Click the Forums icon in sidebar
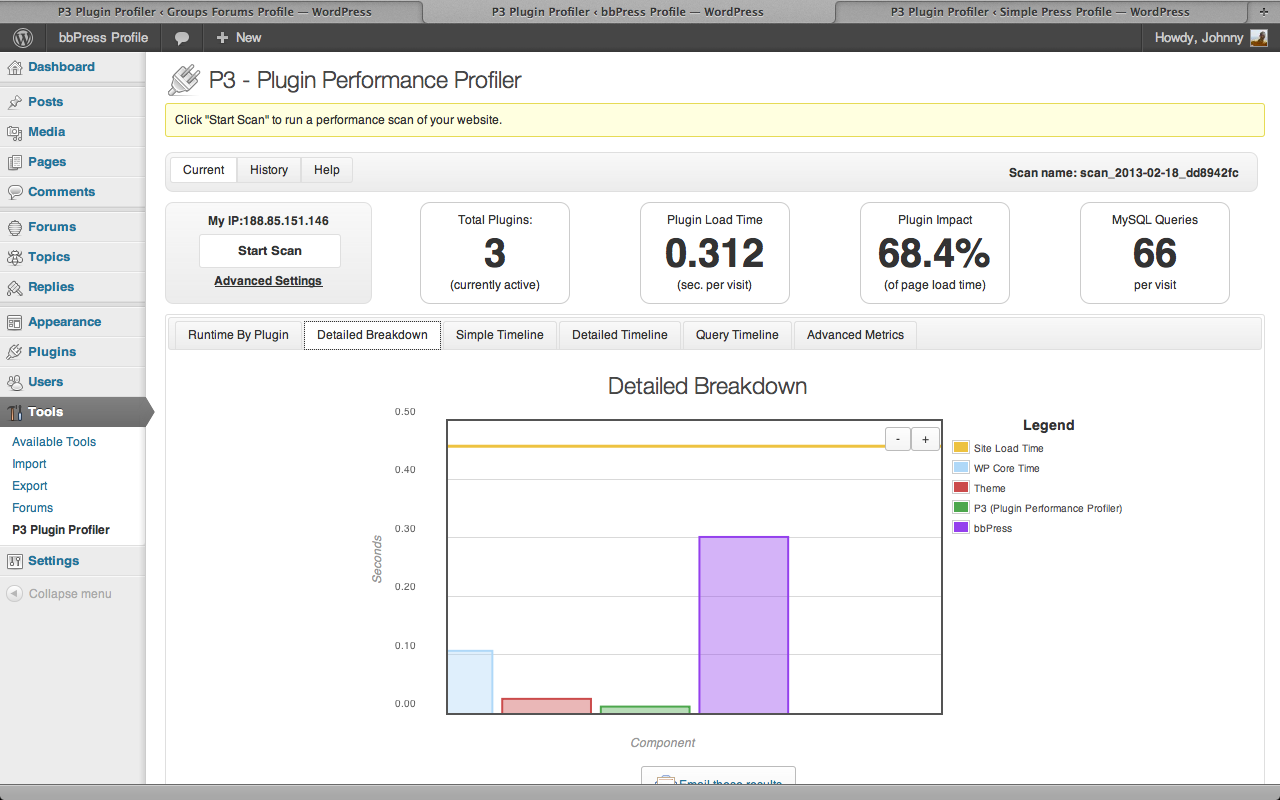The width and height of the screenshot is (1280, 800). click(14, 228)
